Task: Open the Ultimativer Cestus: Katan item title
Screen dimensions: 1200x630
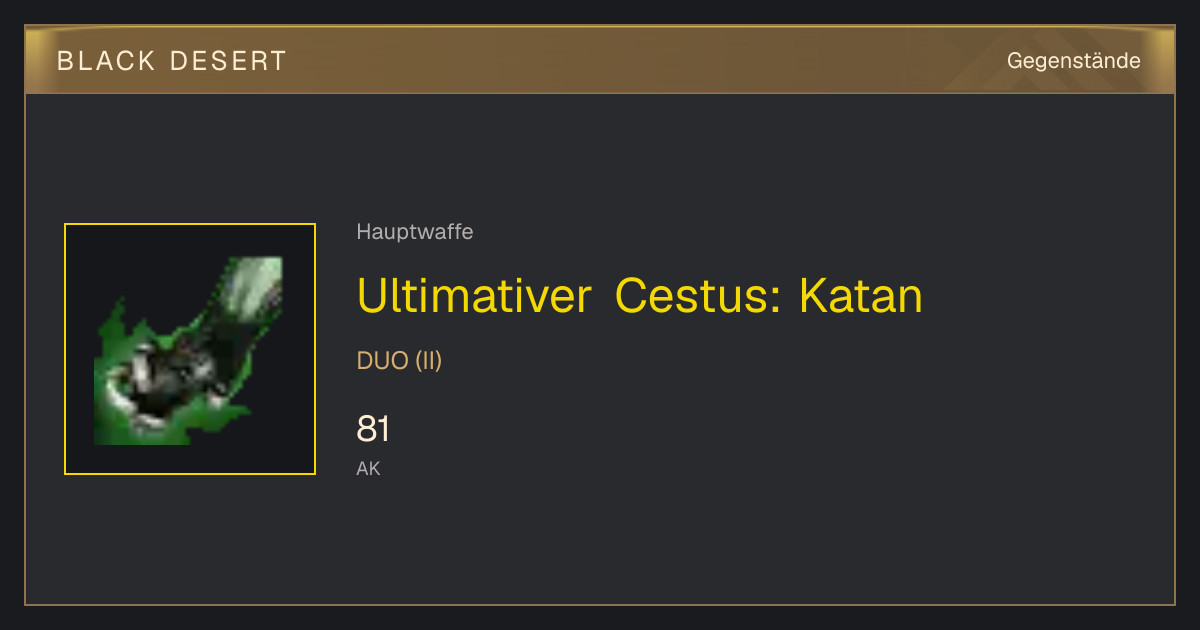Action: coord(640,296)
